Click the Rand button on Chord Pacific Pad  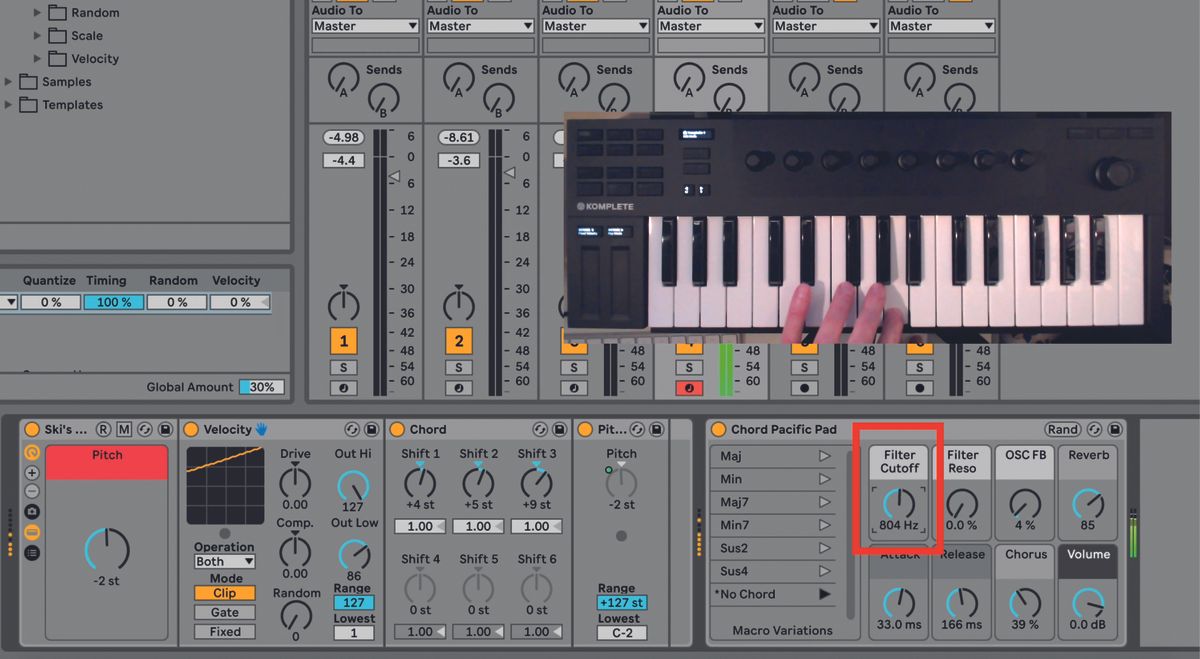[1063, 430]
